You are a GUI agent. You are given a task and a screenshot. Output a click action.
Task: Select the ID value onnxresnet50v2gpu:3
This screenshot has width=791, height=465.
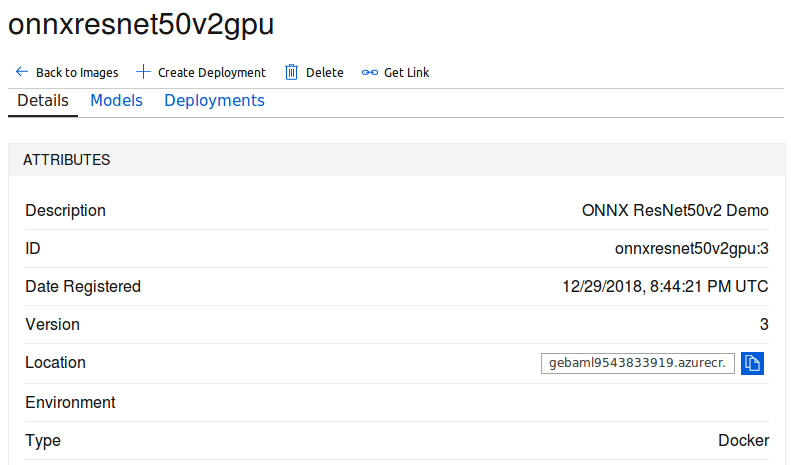click(691, 249)
